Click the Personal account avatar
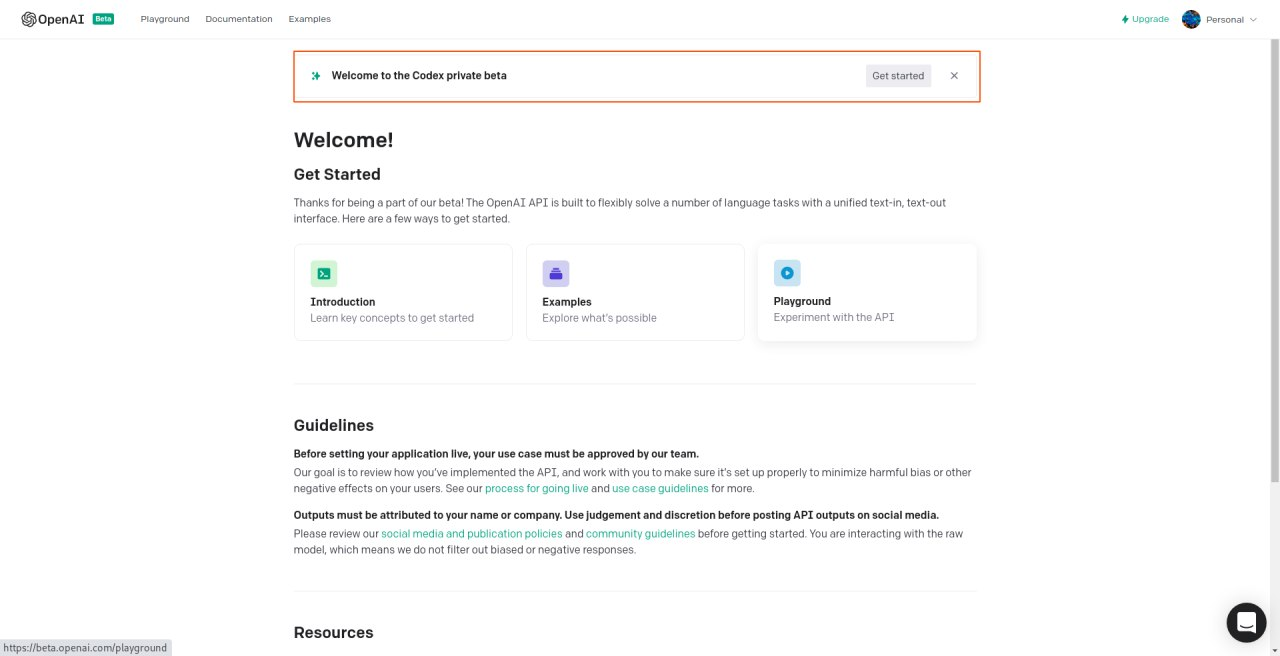The image size is (1280, 656). click(1191, 19)
